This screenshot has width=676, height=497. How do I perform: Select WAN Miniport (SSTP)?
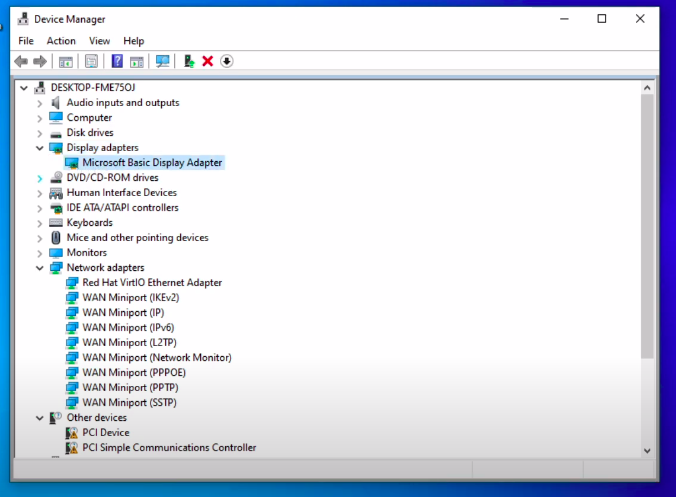129,402
